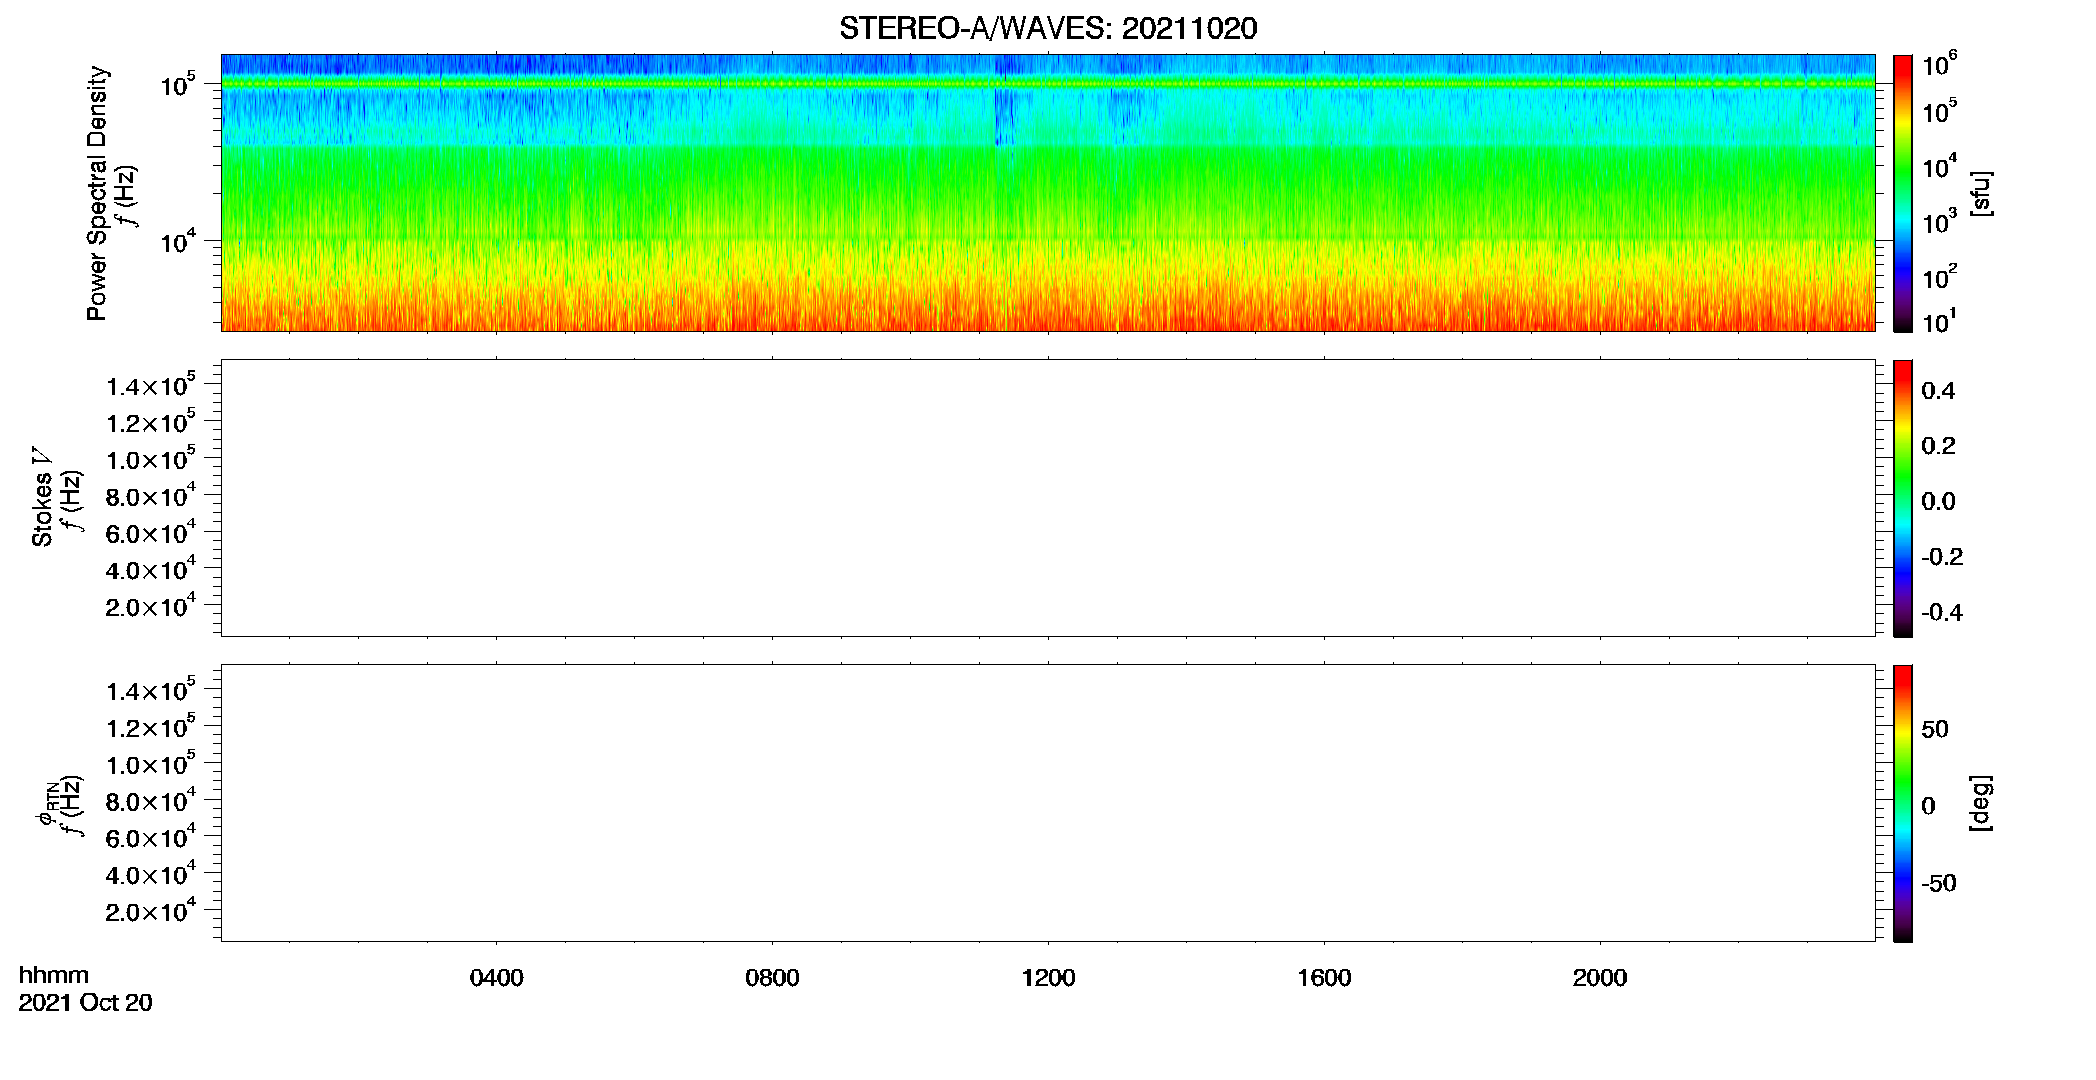2096x1080 pixels.
Task: Click the empty Stokes V plot panel
Action: click(1048, 498)
